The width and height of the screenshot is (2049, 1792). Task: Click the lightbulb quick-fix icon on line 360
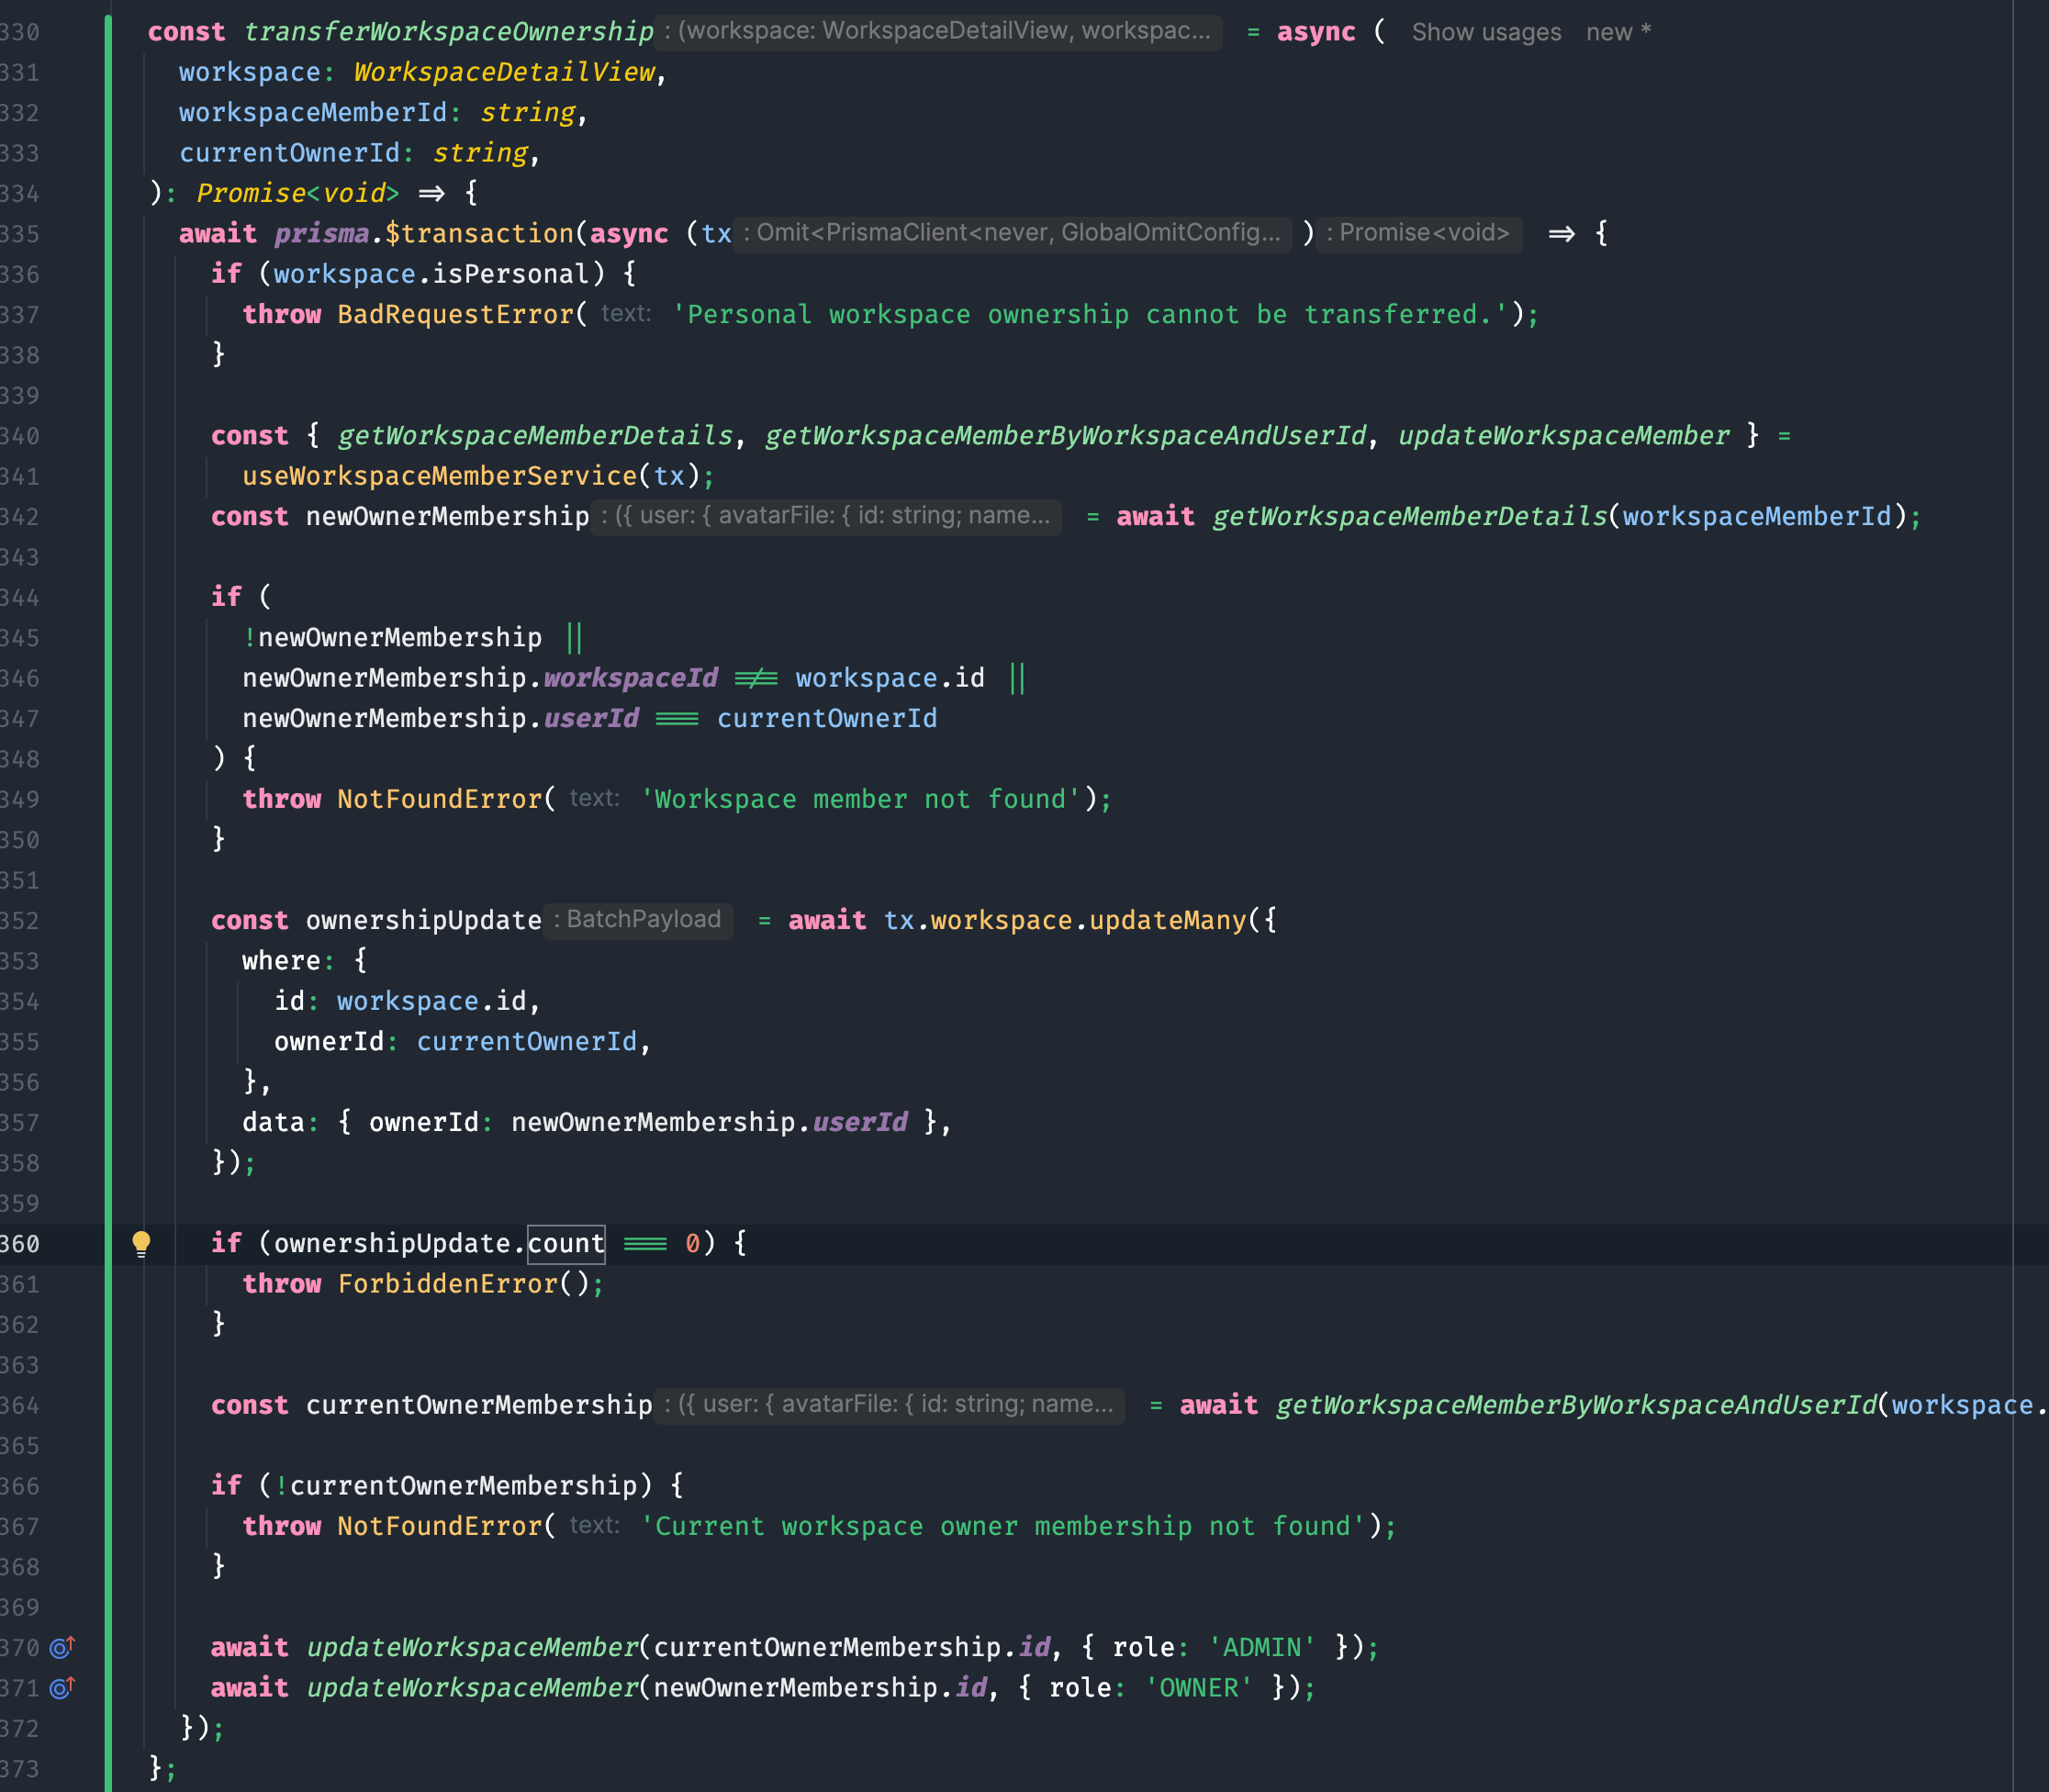tap(141, 1244)
